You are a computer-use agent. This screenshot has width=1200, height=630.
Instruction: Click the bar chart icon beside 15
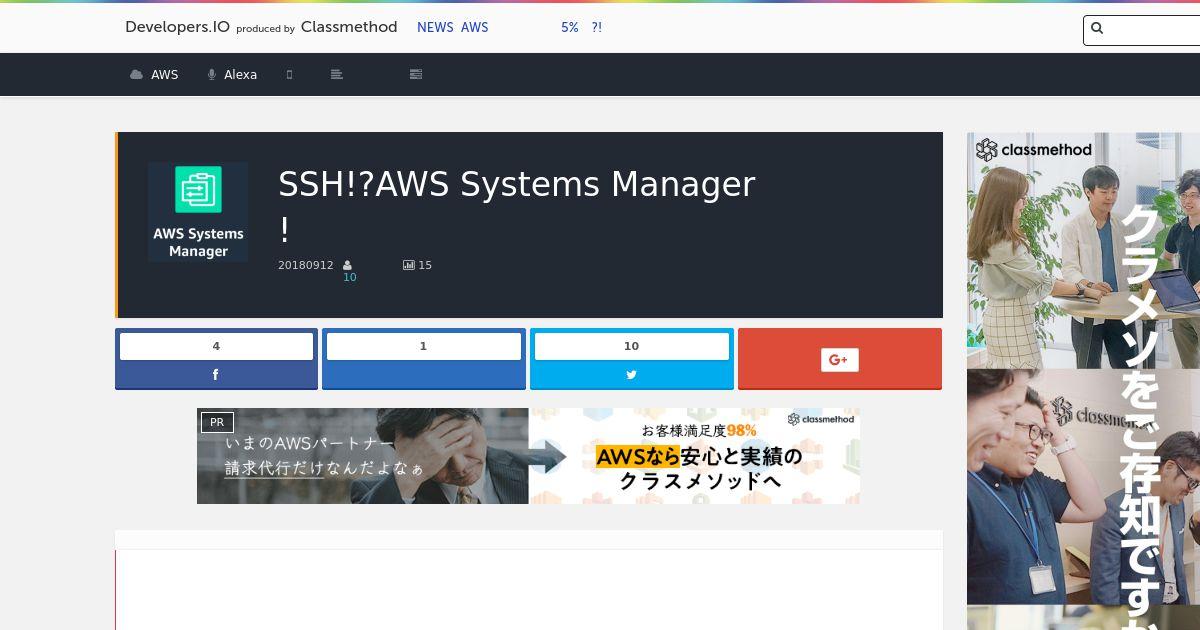tap(408, 265)
